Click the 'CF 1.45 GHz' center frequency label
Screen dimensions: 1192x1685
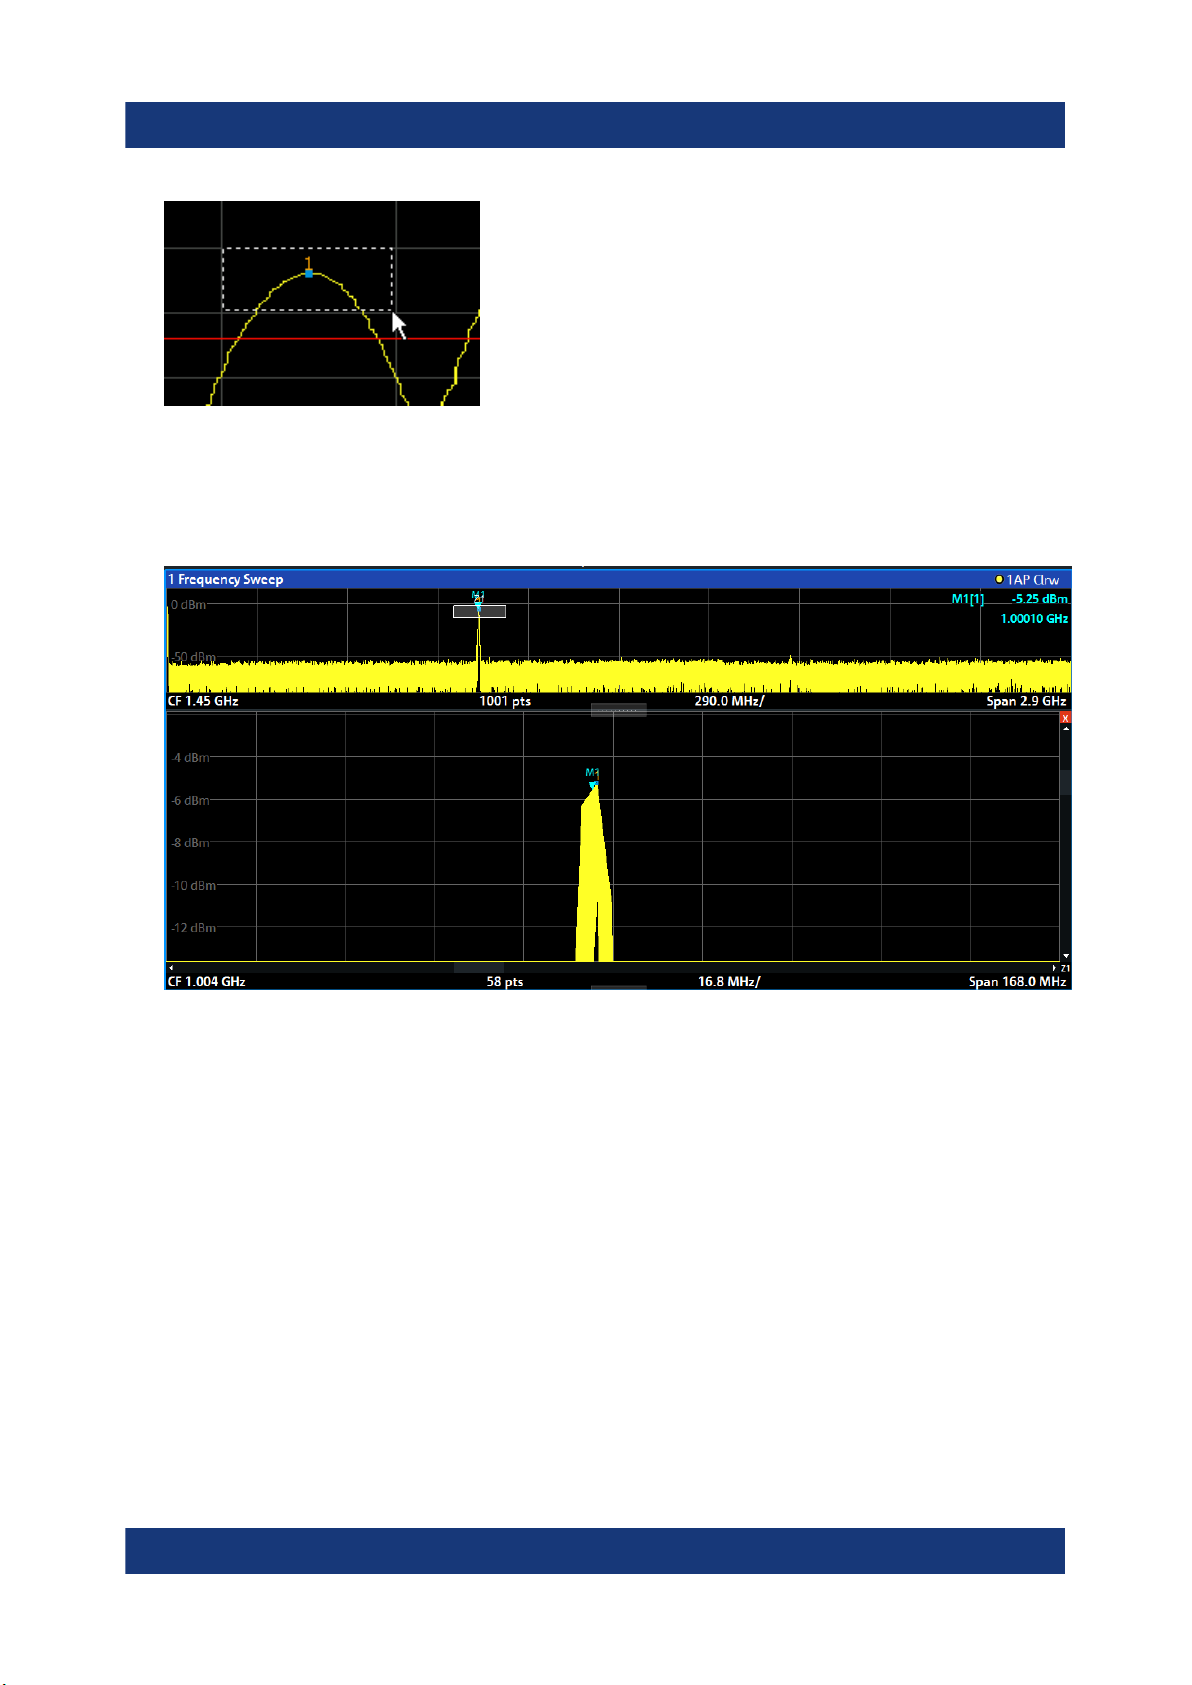tap(203, 701)
